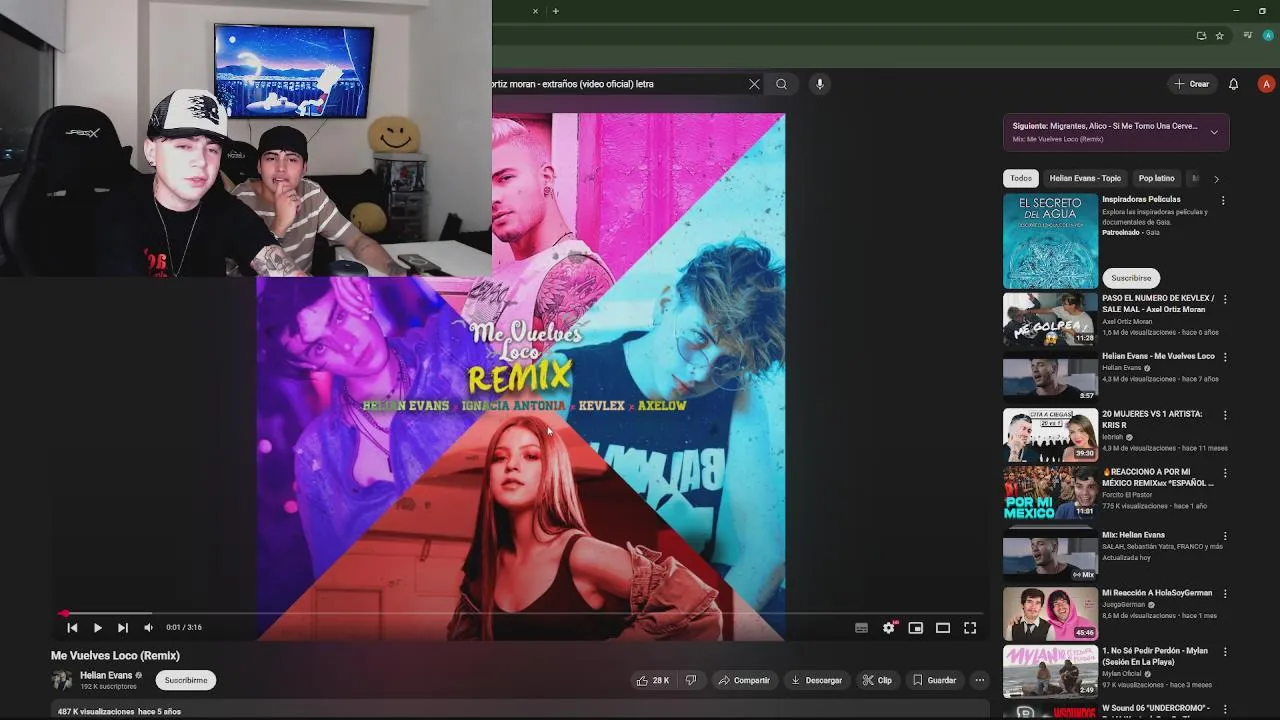The height and width of the screenshot is (720, 1280).
Task: Switch to miniplayer mode
Action: pos(915,628)
